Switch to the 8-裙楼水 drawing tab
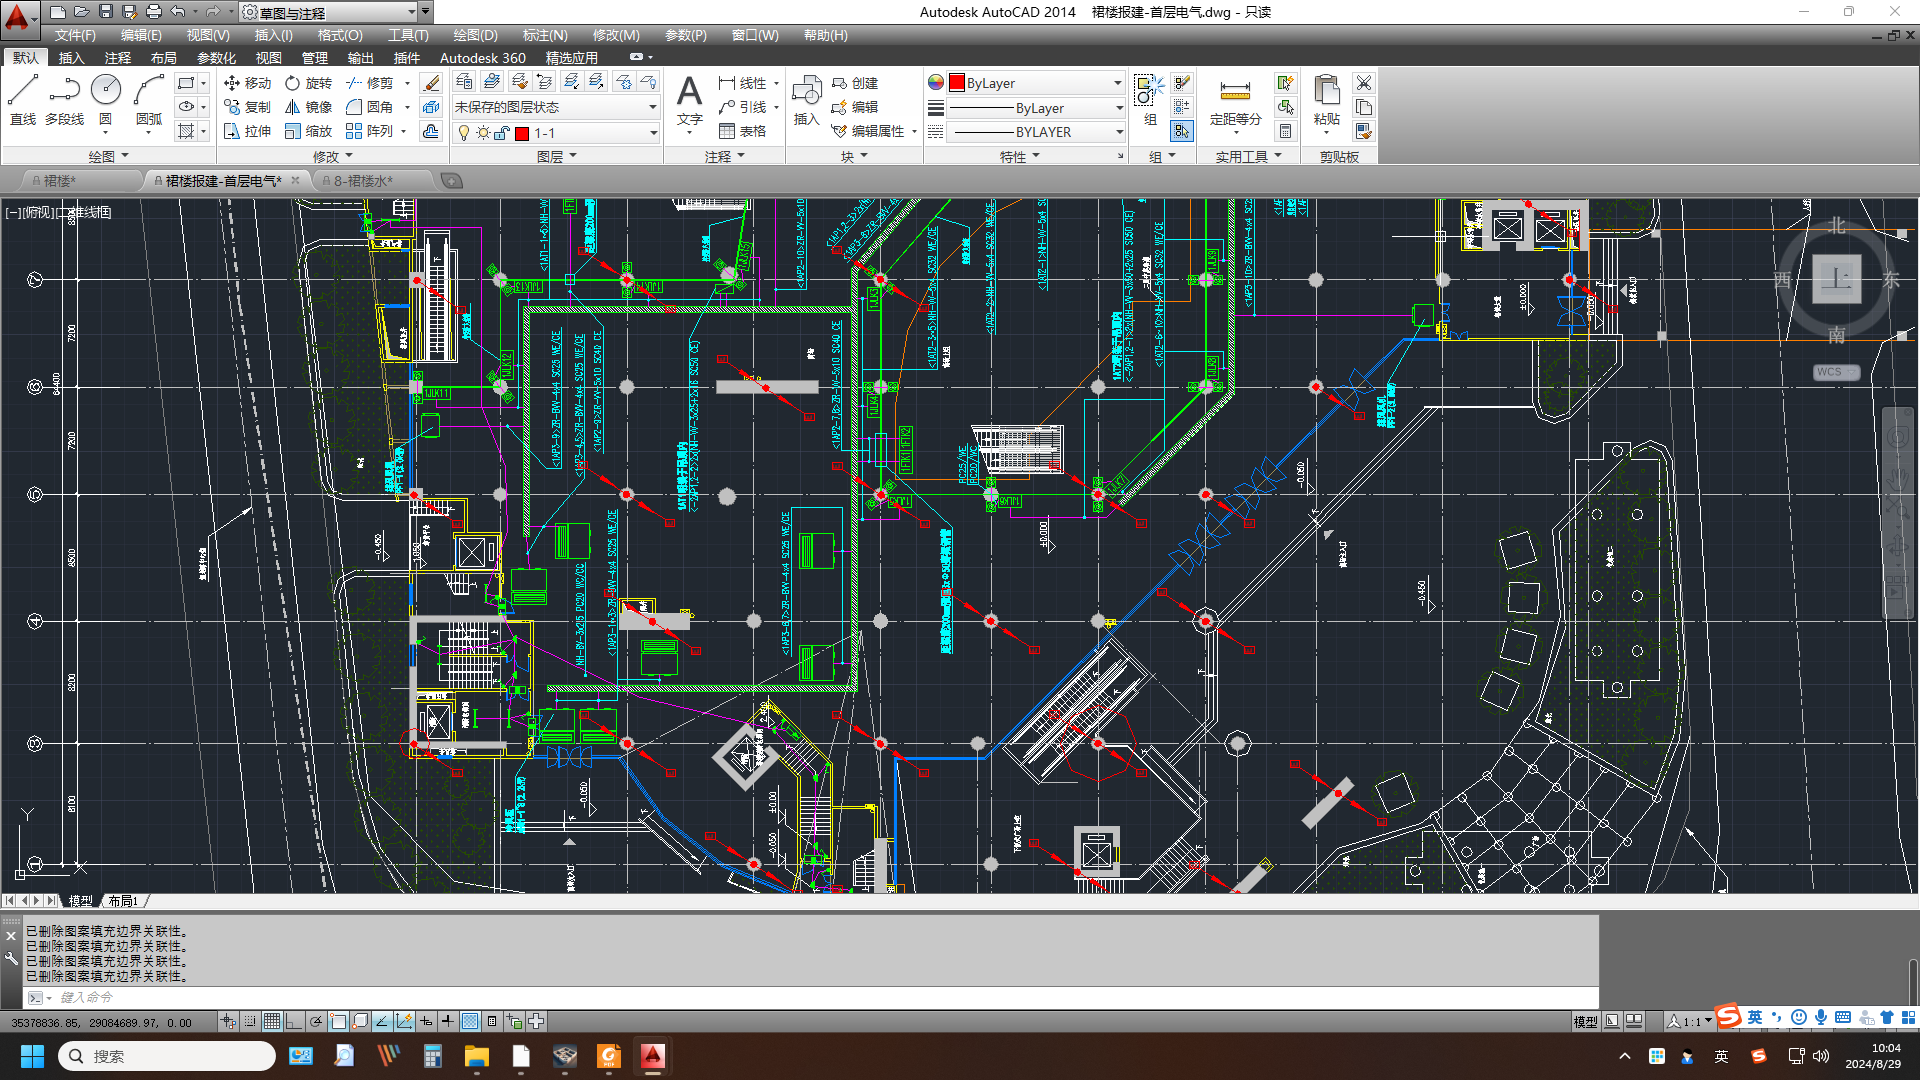 point(363,181)
